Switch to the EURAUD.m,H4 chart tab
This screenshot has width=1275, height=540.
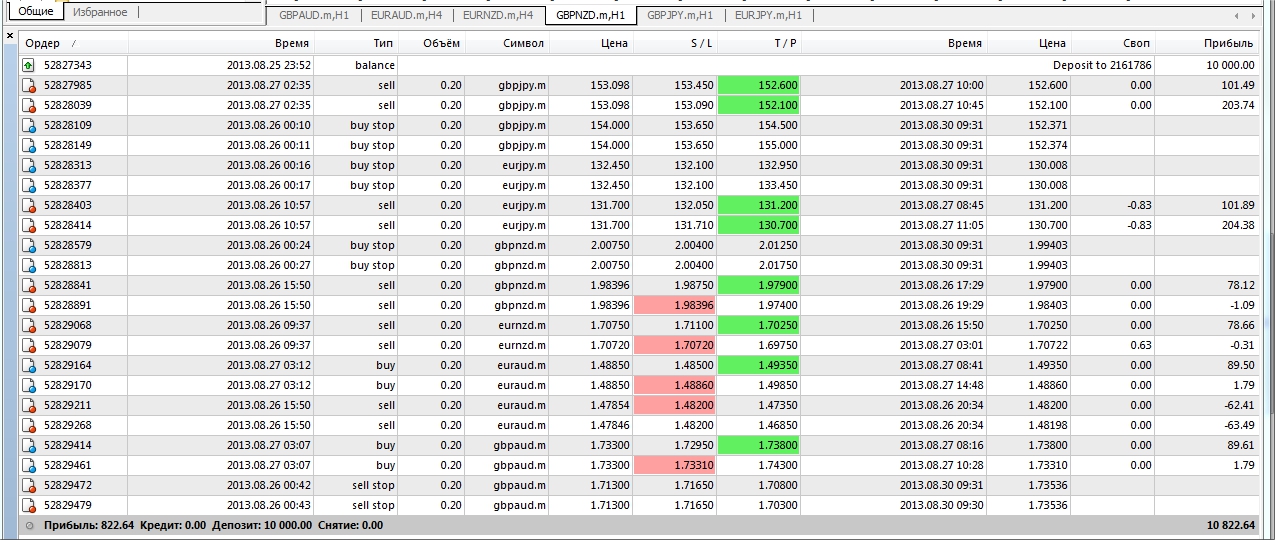coord(404,16)
